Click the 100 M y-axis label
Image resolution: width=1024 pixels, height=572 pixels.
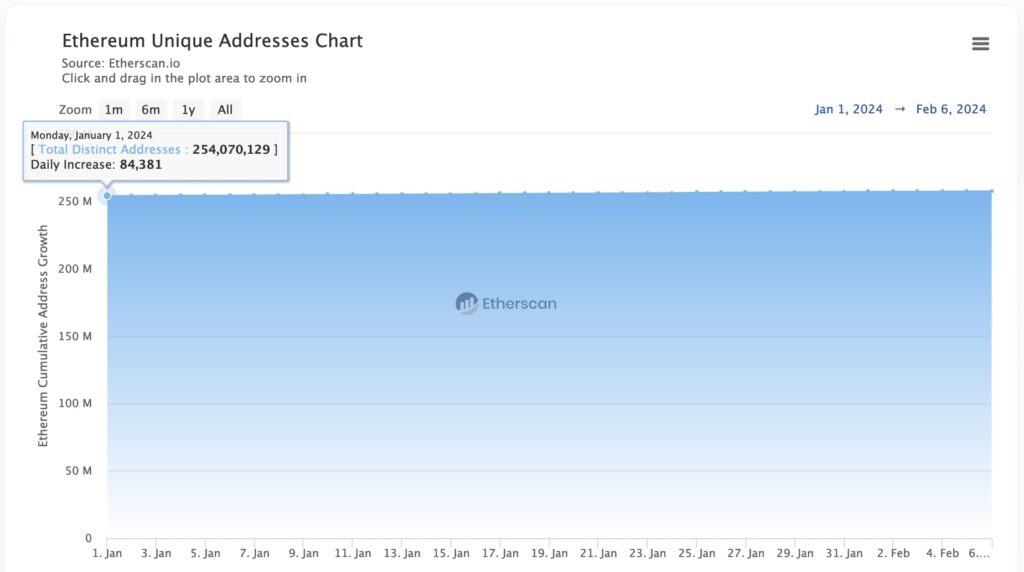coord(75,404)
